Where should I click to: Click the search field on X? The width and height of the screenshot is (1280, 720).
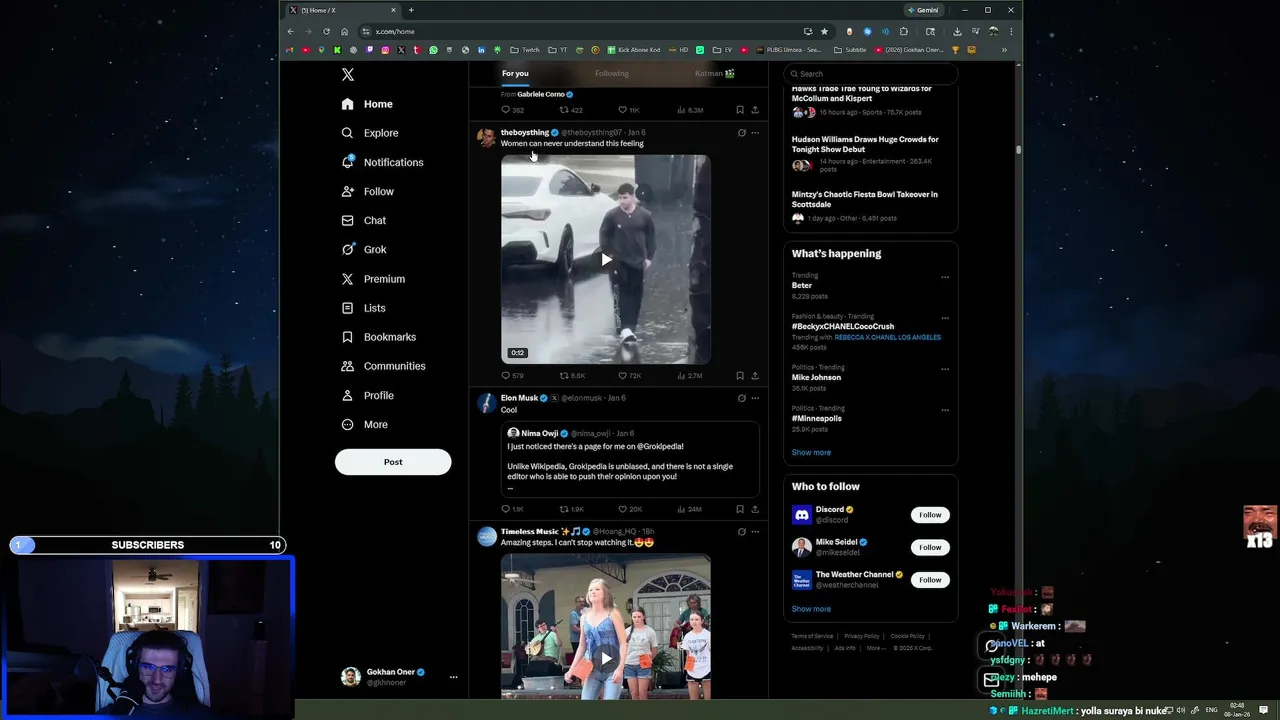[870, 73]
